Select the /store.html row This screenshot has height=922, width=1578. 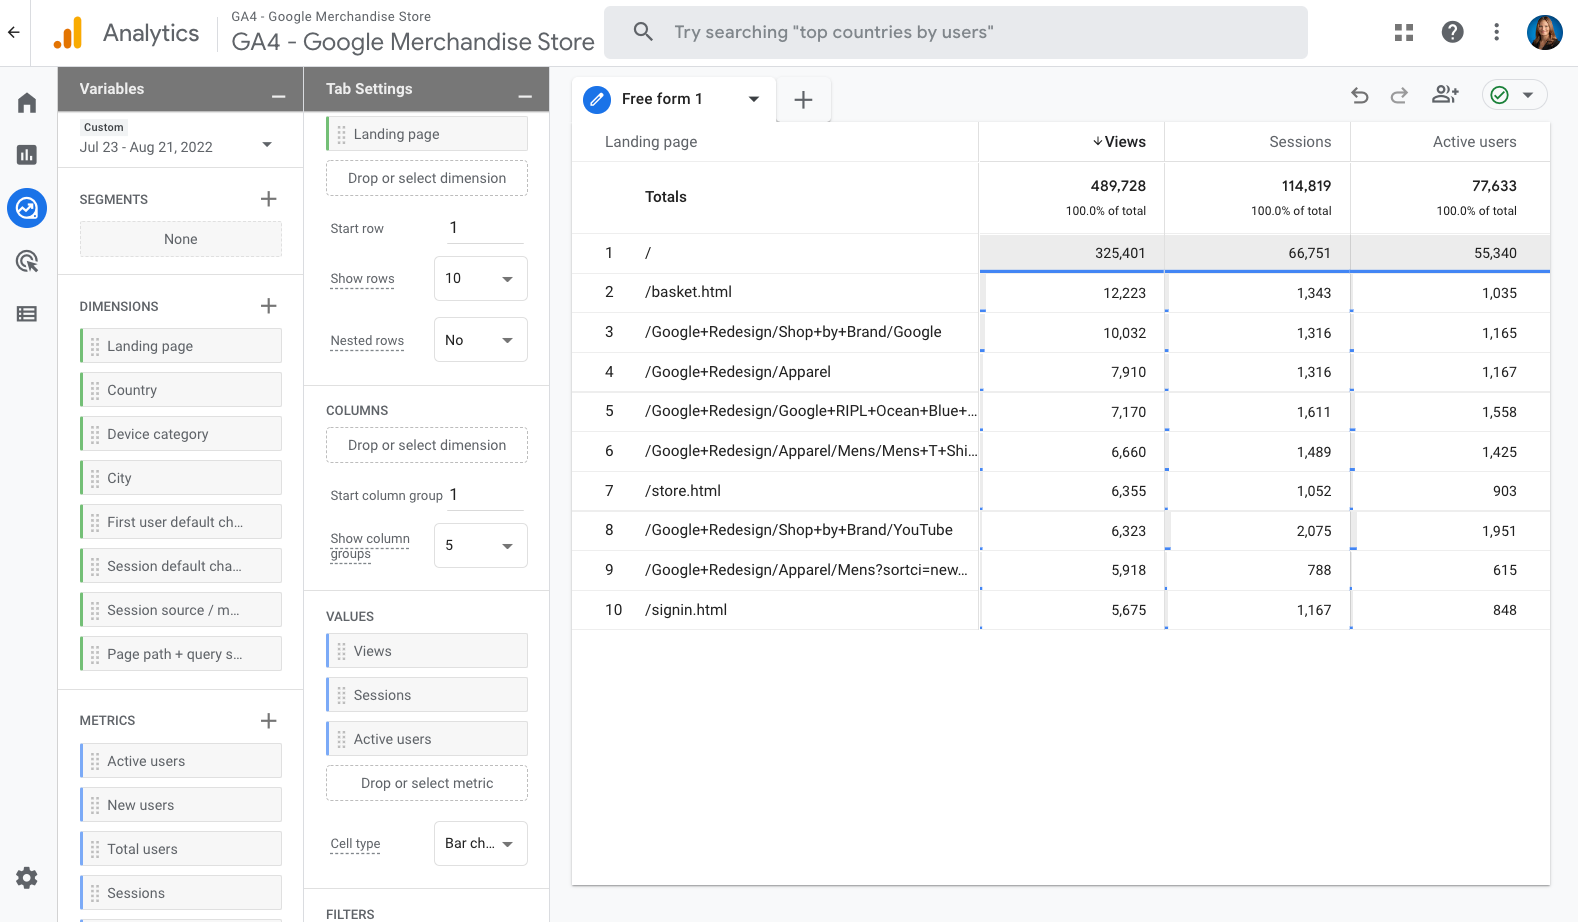(x=1061, y=491)
